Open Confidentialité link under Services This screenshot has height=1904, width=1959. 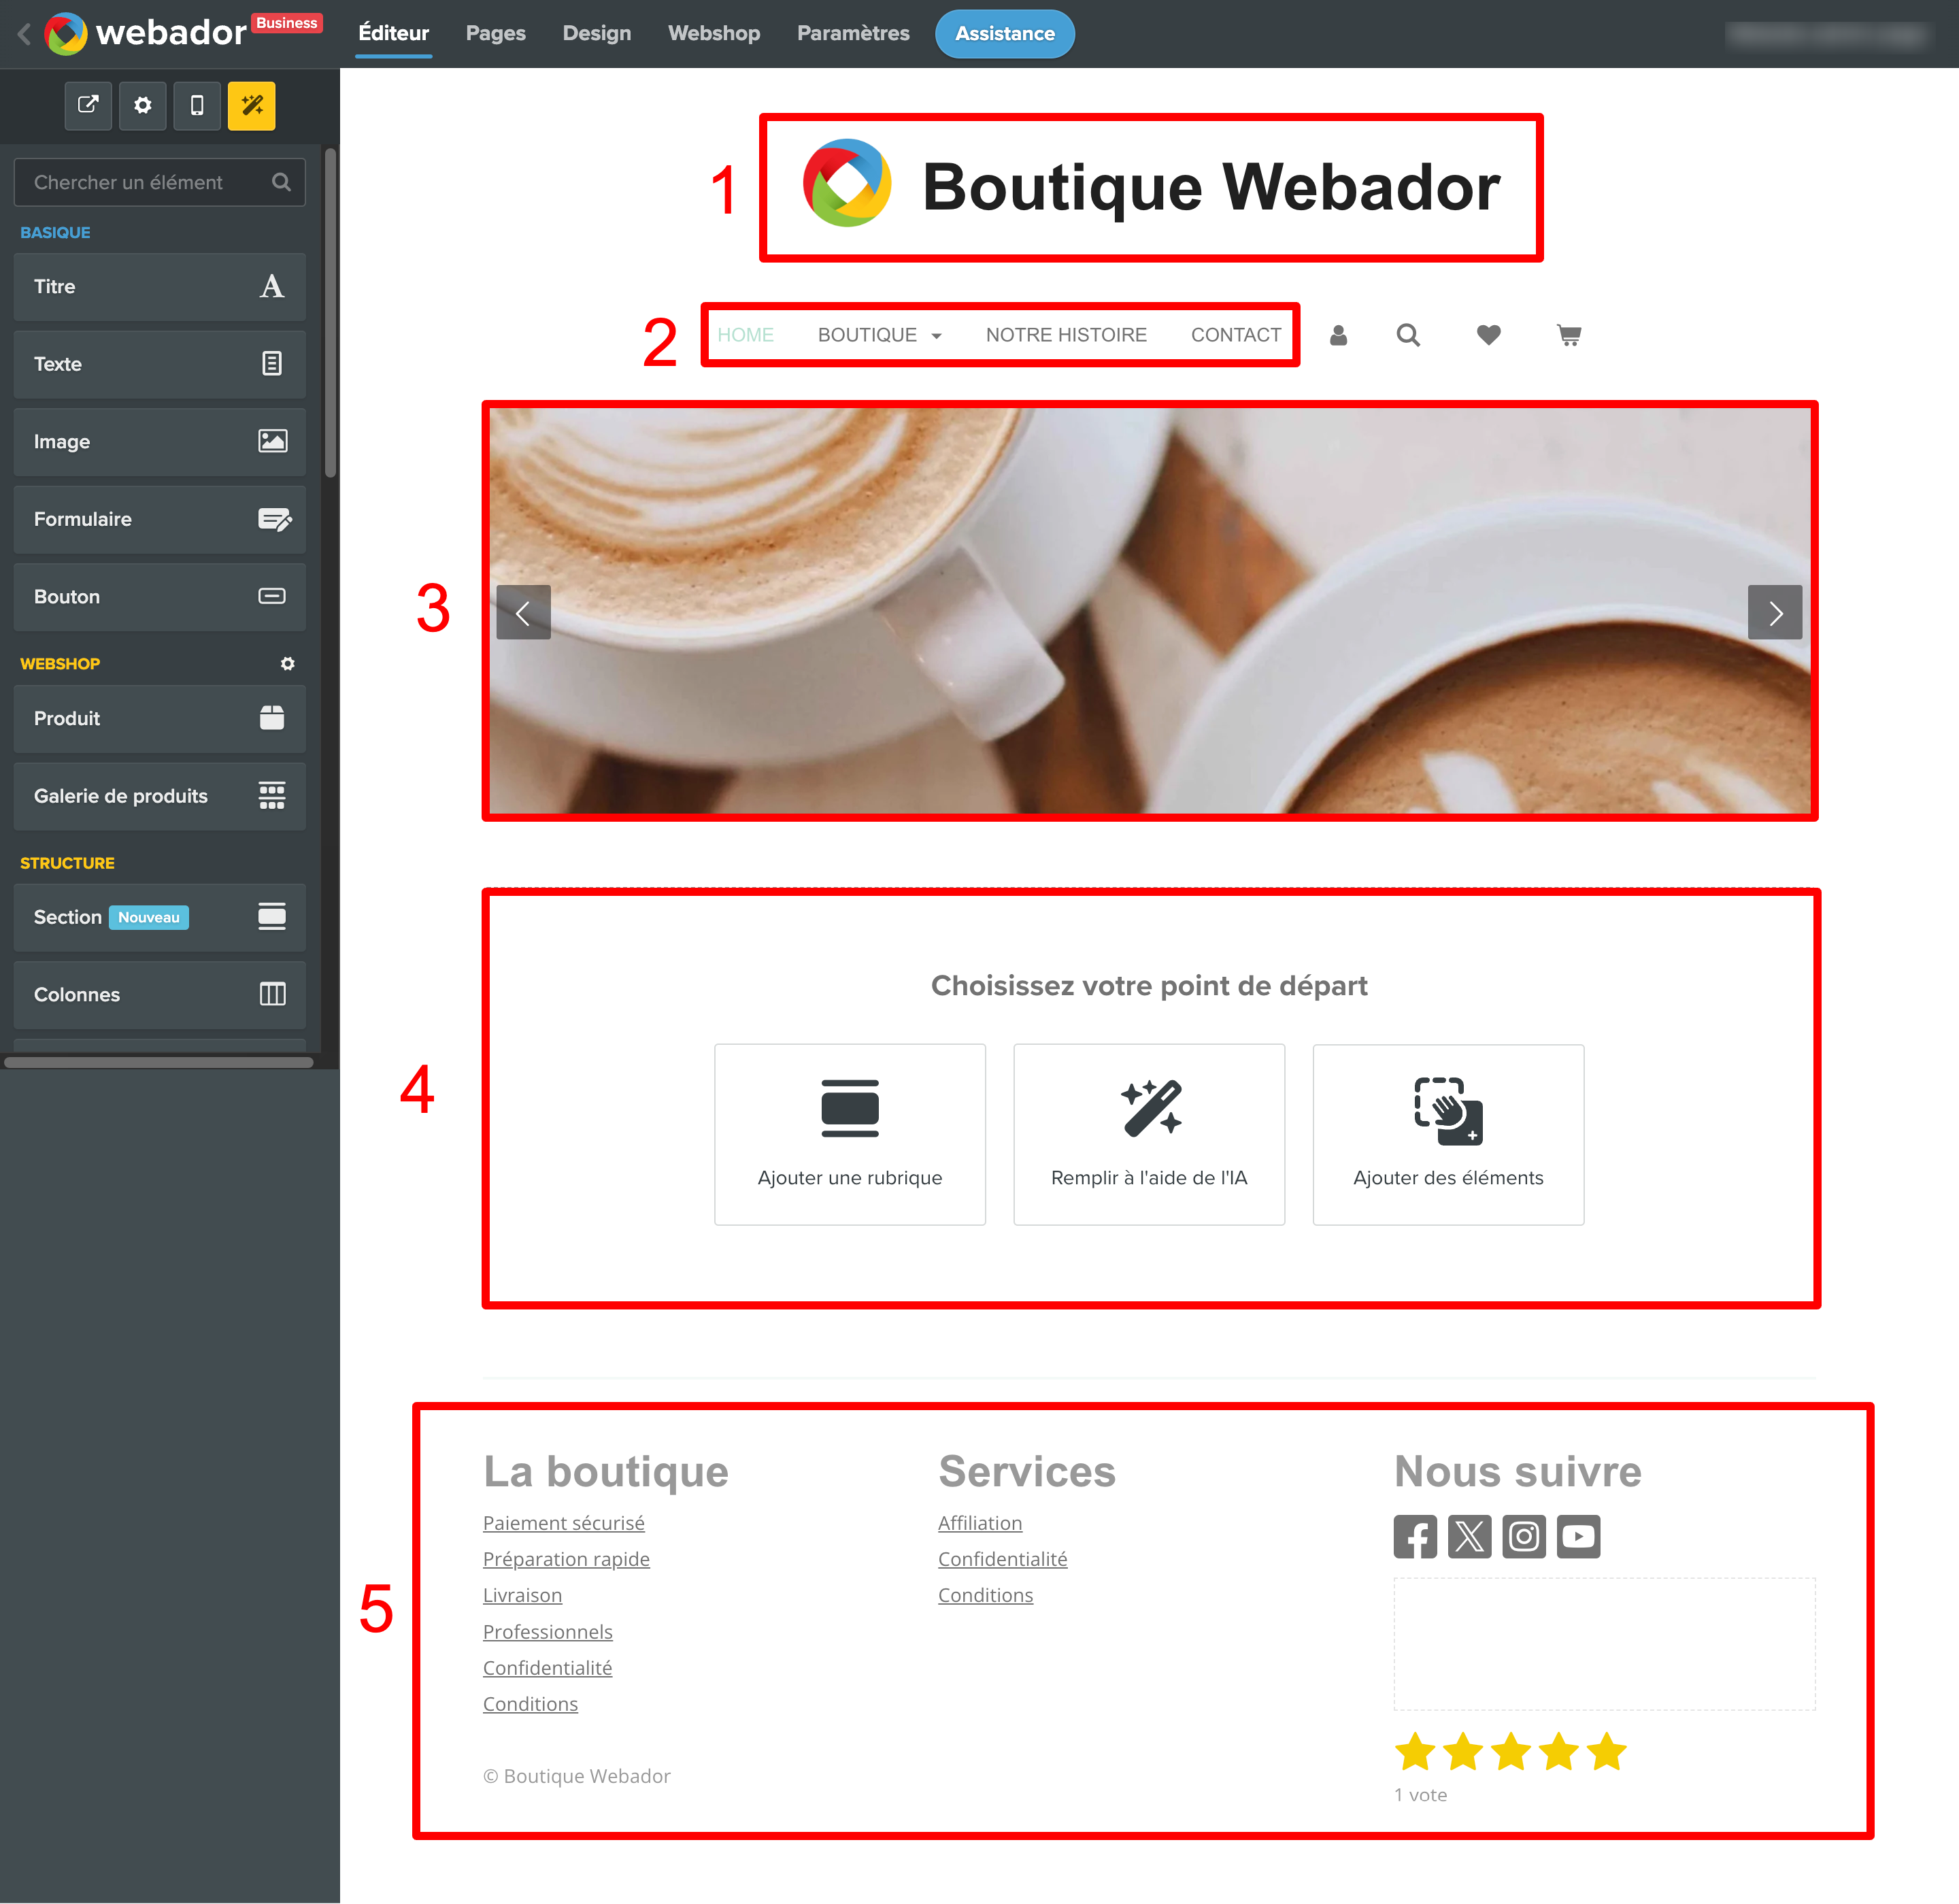tap(1003, 1559)
